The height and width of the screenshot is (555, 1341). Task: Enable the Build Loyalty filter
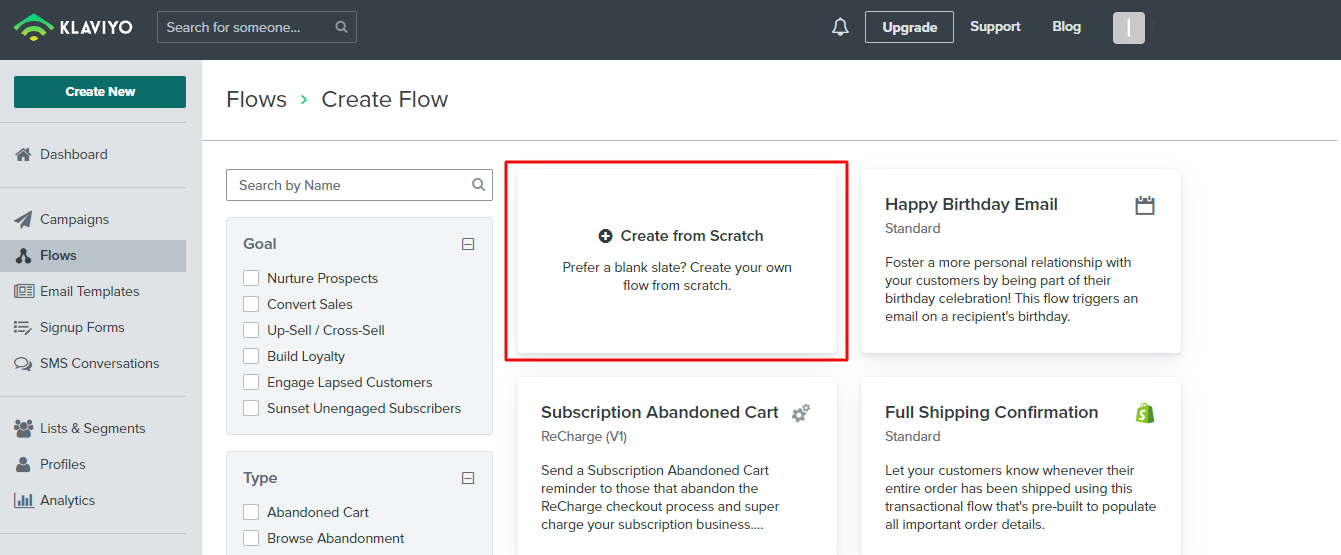point(251,356)
